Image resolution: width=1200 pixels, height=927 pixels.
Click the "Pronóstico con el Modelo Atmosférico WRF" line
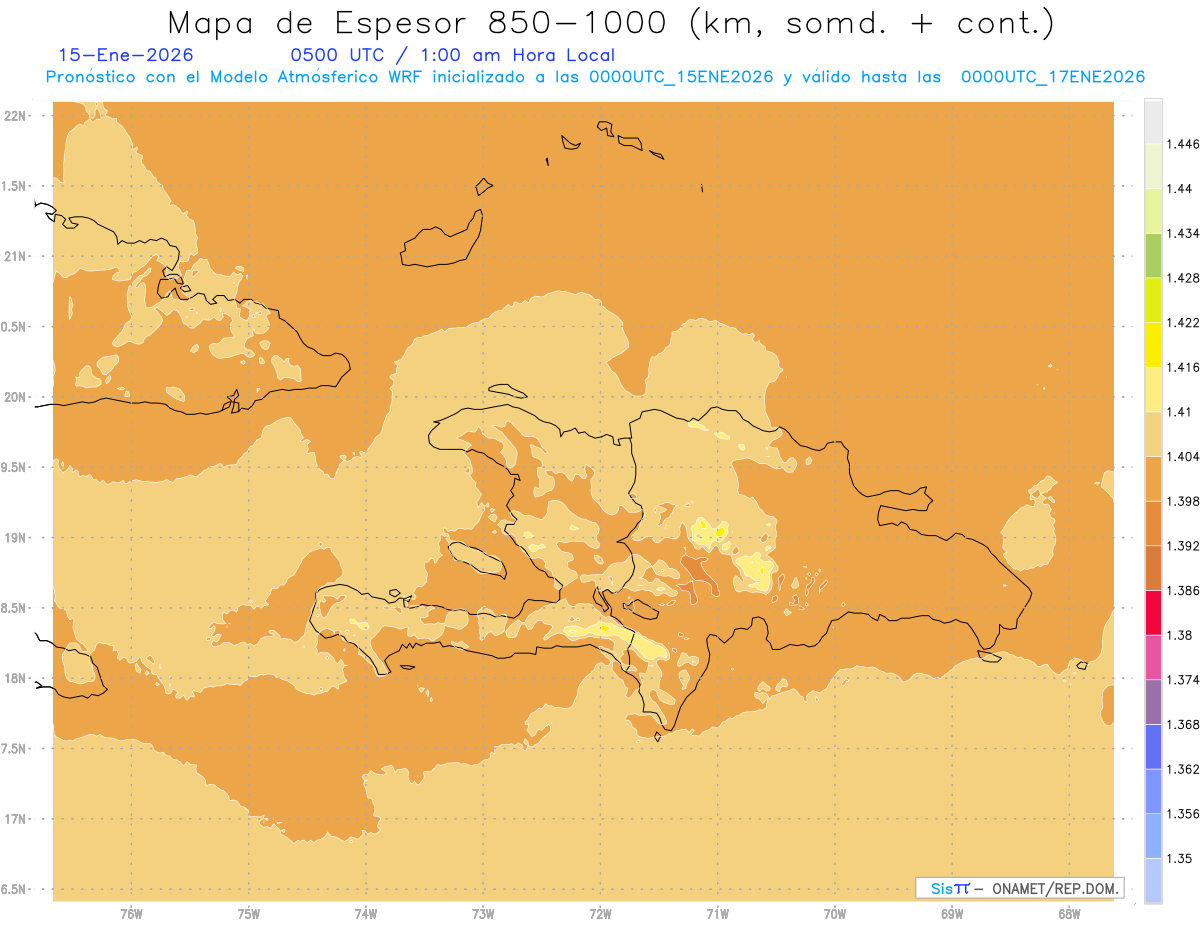(595, 77)
